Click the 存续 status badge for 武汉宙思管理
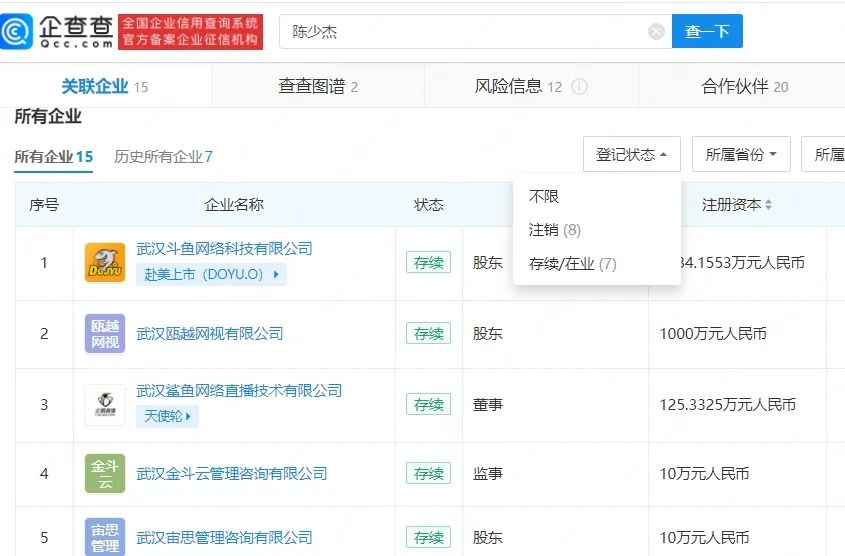This screenshot has height=556, width=845. [428, 537]
